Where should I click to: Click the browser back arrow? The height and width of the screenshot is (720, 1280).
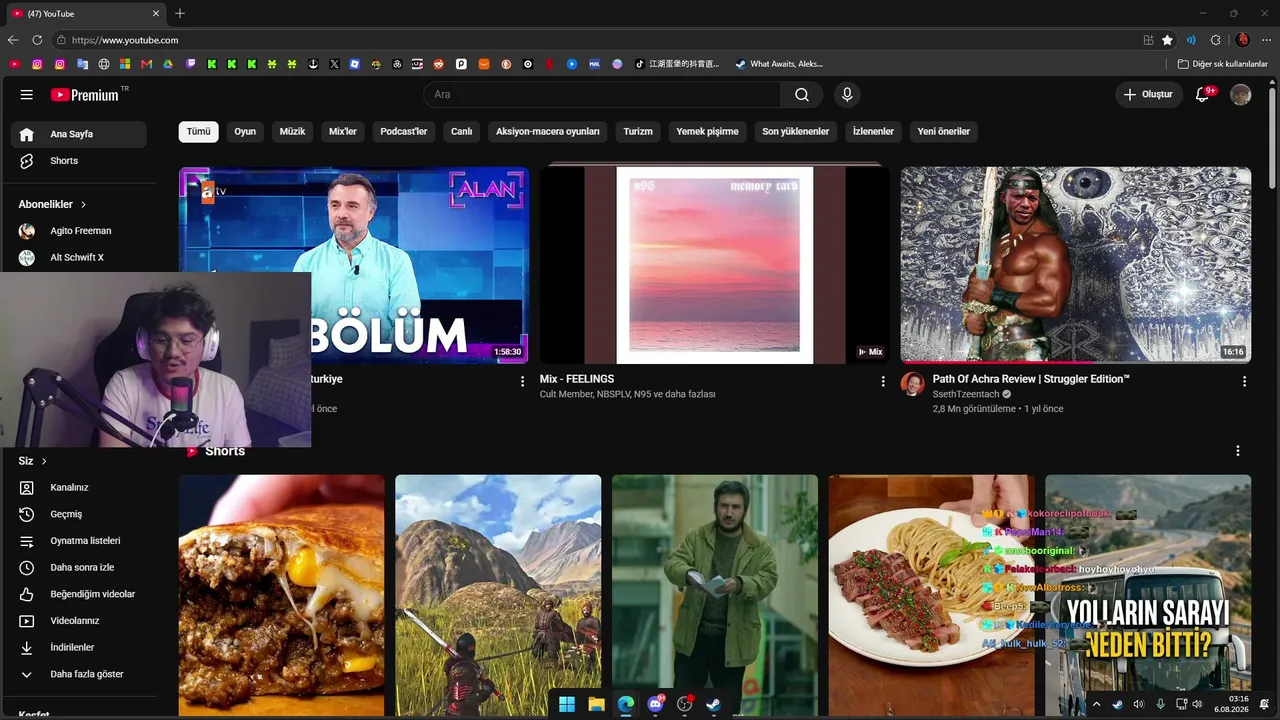coord(13,40)
